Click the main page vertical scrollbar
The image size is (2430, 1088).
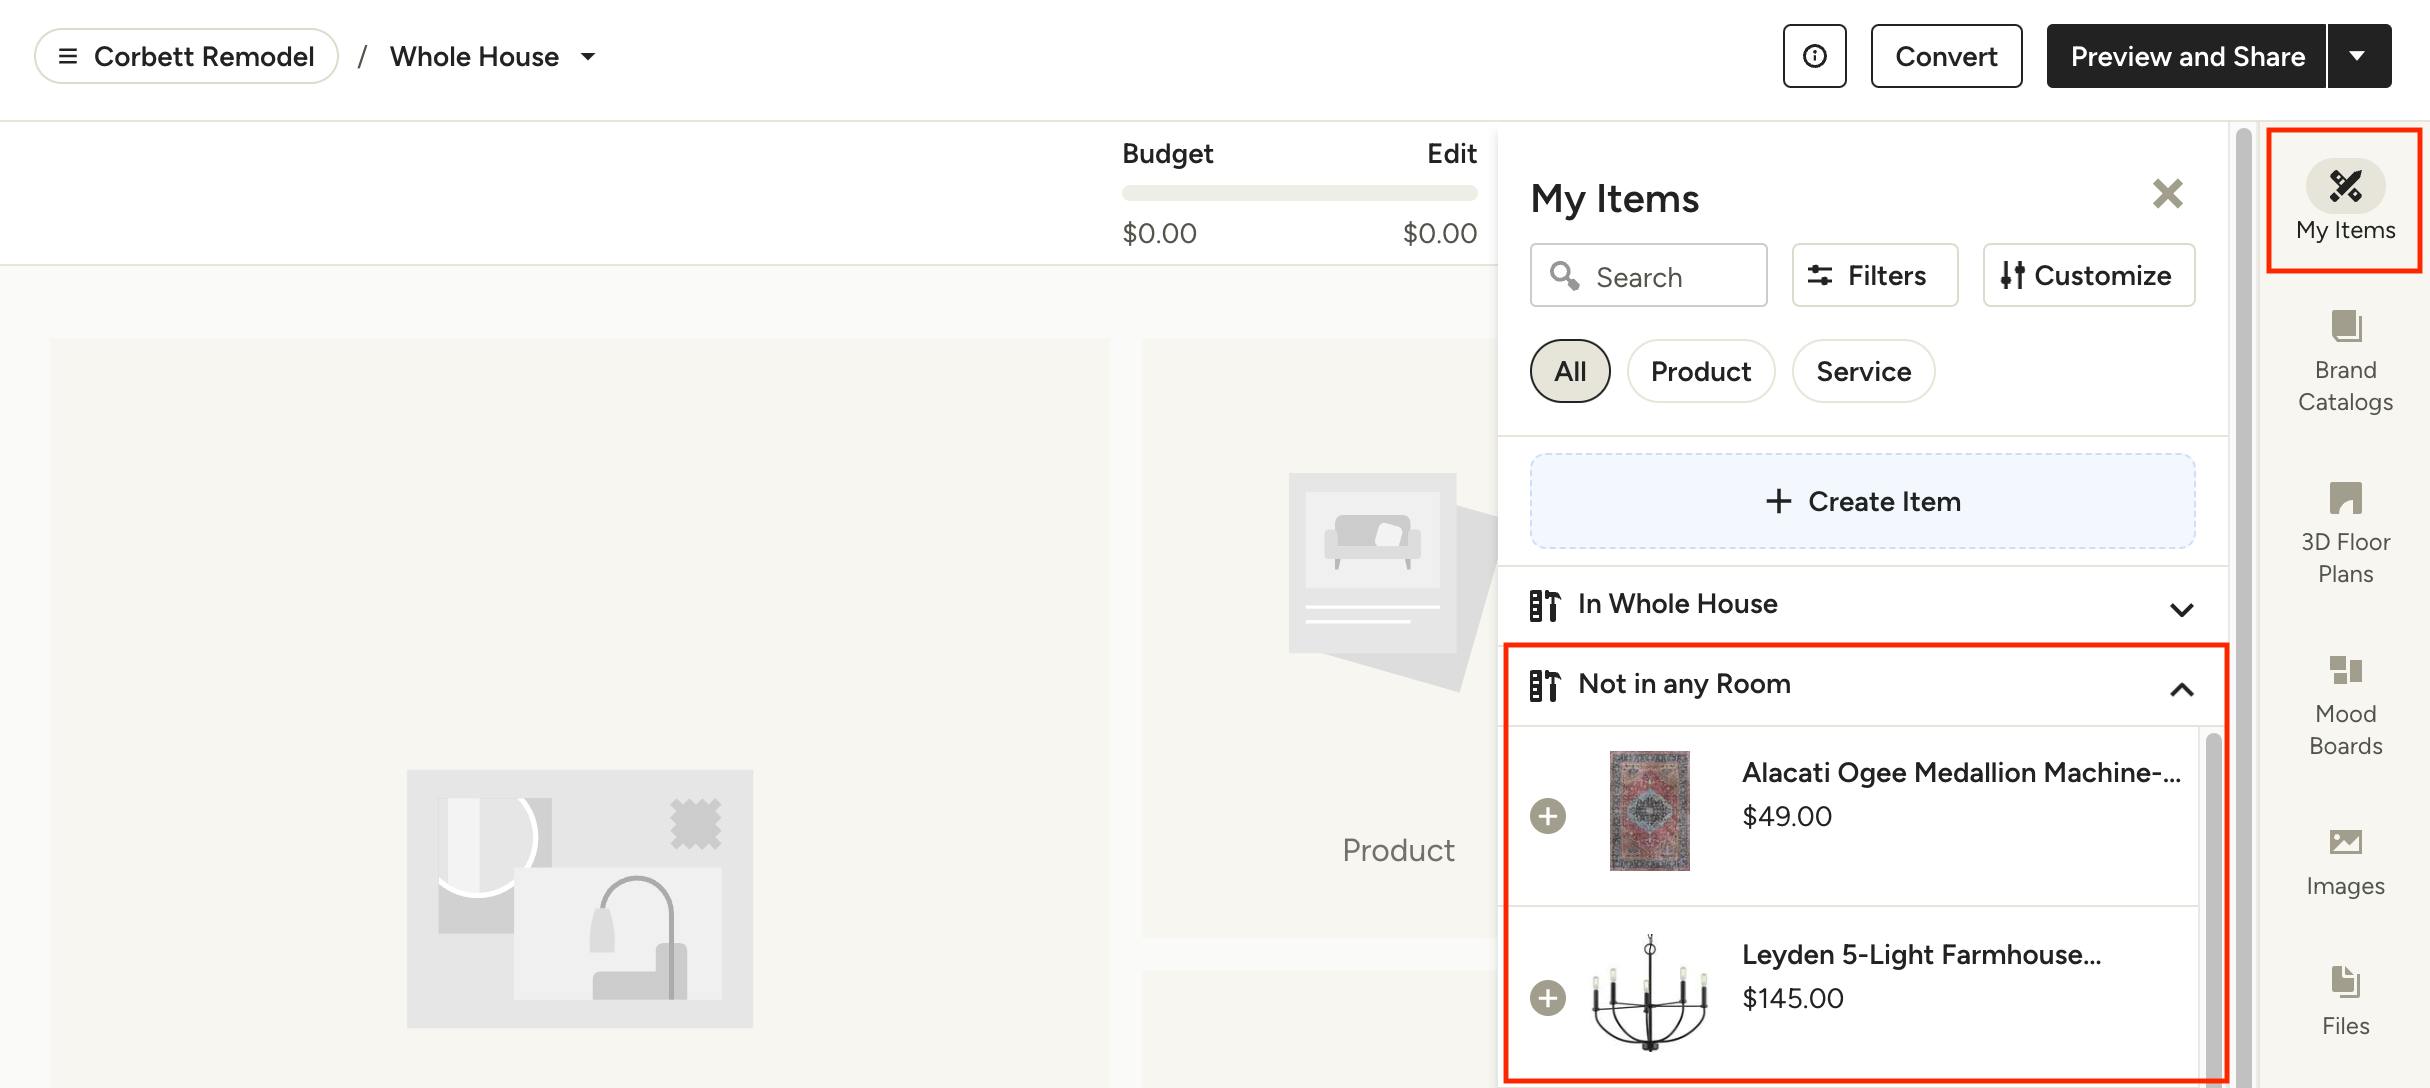coord(2243,606)
